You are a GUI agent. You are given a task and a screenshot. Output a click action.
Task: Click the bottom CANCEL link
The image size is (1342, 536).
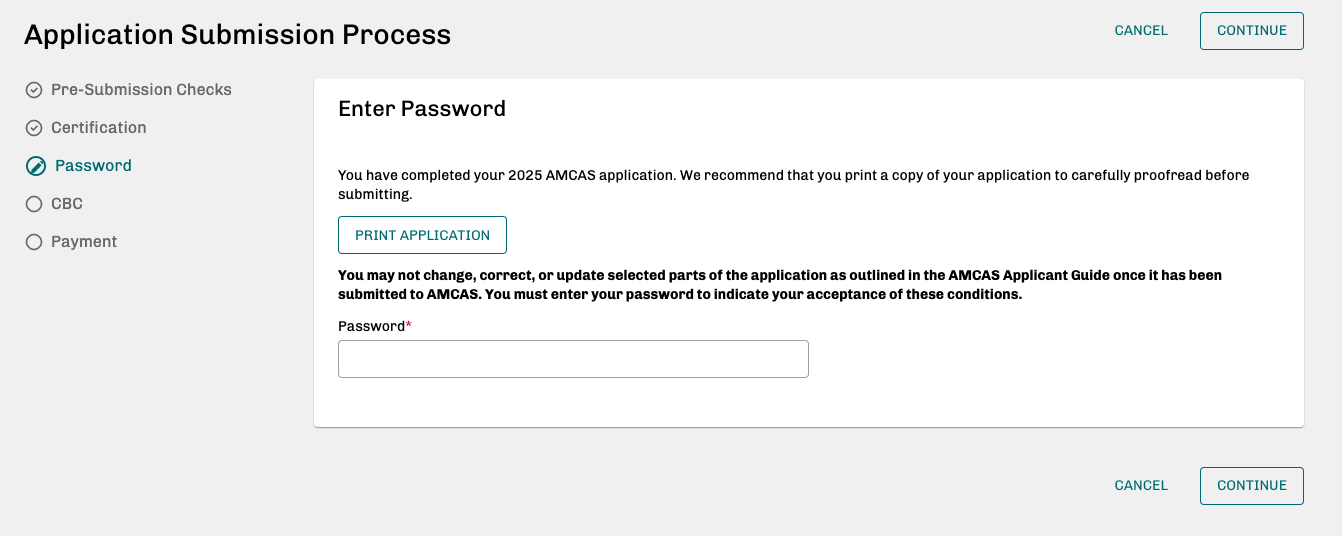1141,485
